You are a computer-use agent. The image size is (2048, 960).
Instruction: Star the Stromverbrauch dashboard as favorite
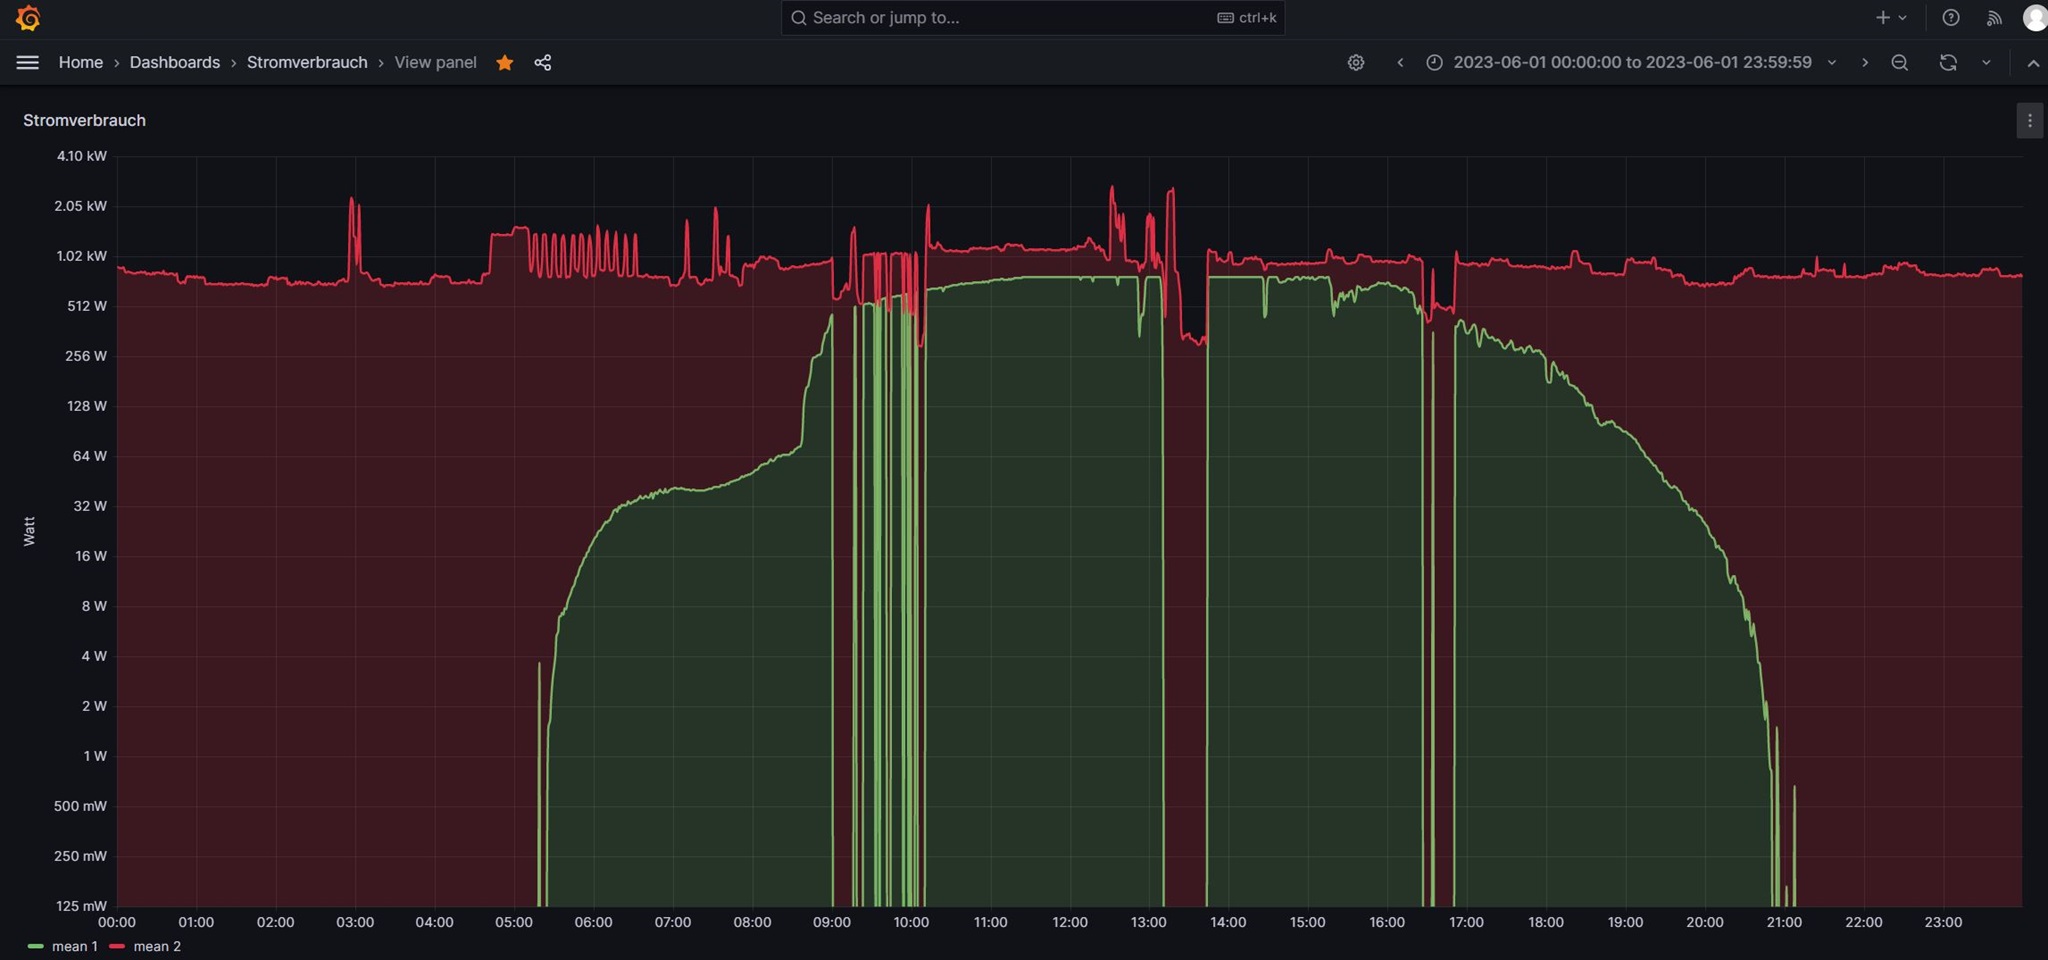coord(505,62)
